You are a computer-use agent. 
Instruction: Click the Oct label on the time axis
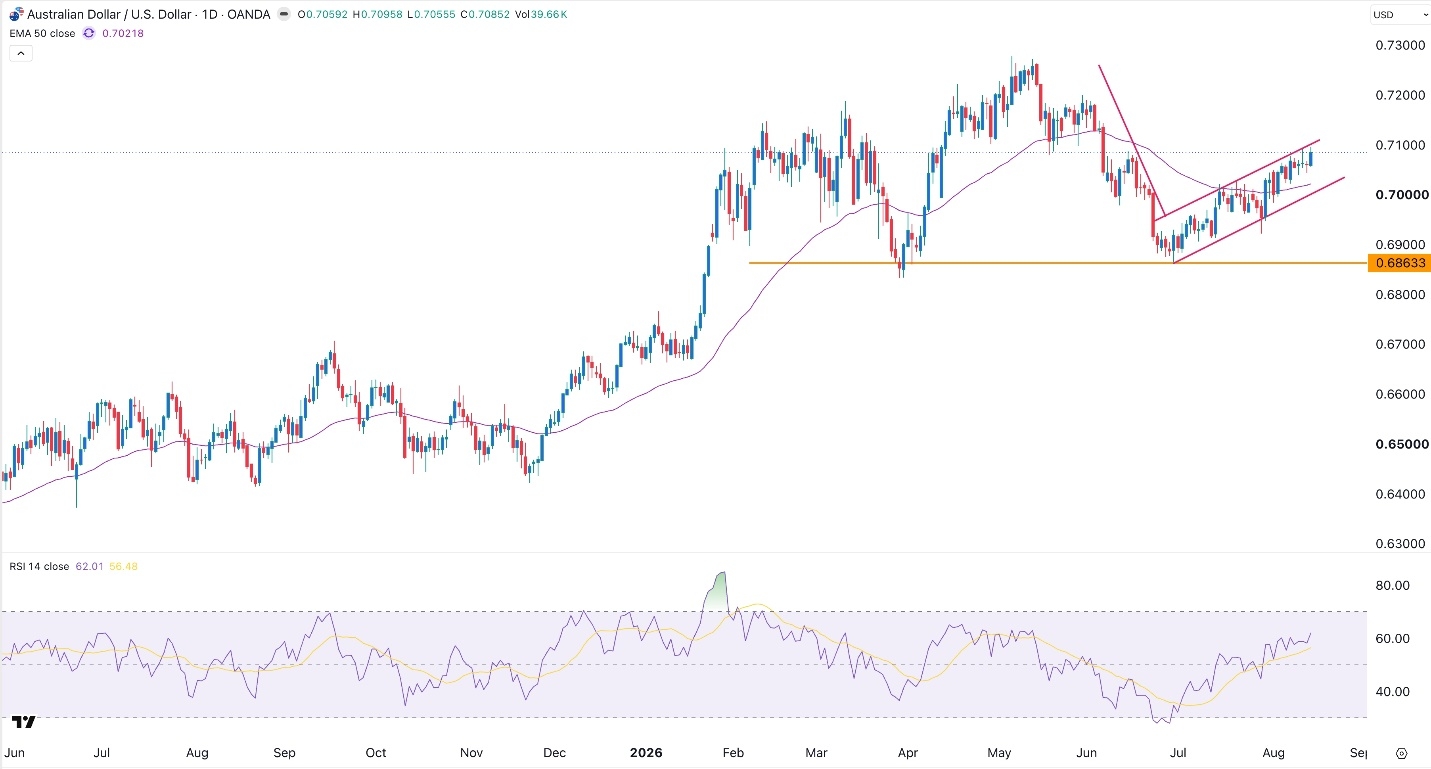(x=376, y=752)
